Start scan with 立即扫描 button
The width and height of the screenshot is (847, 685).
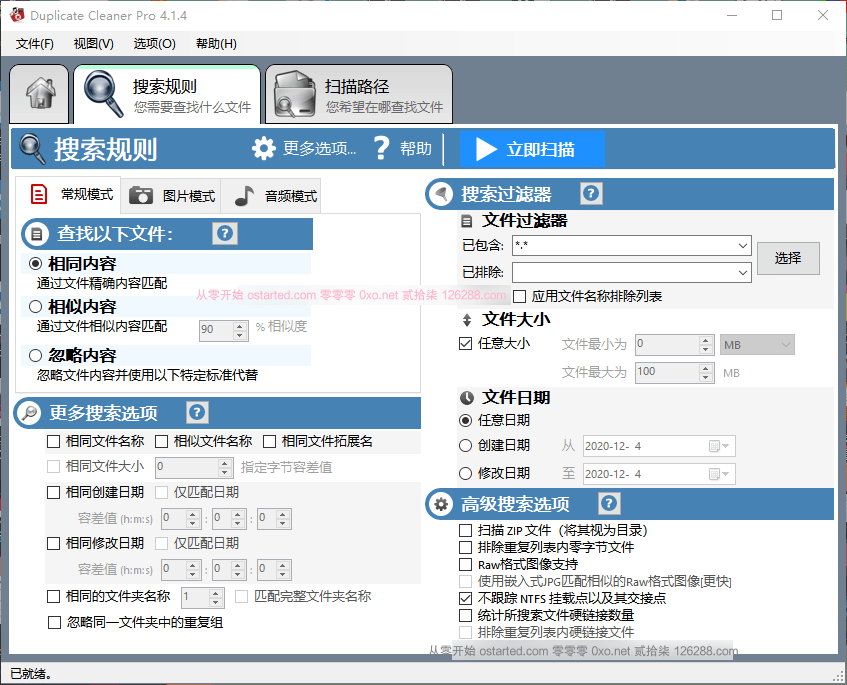click(532, 149)
